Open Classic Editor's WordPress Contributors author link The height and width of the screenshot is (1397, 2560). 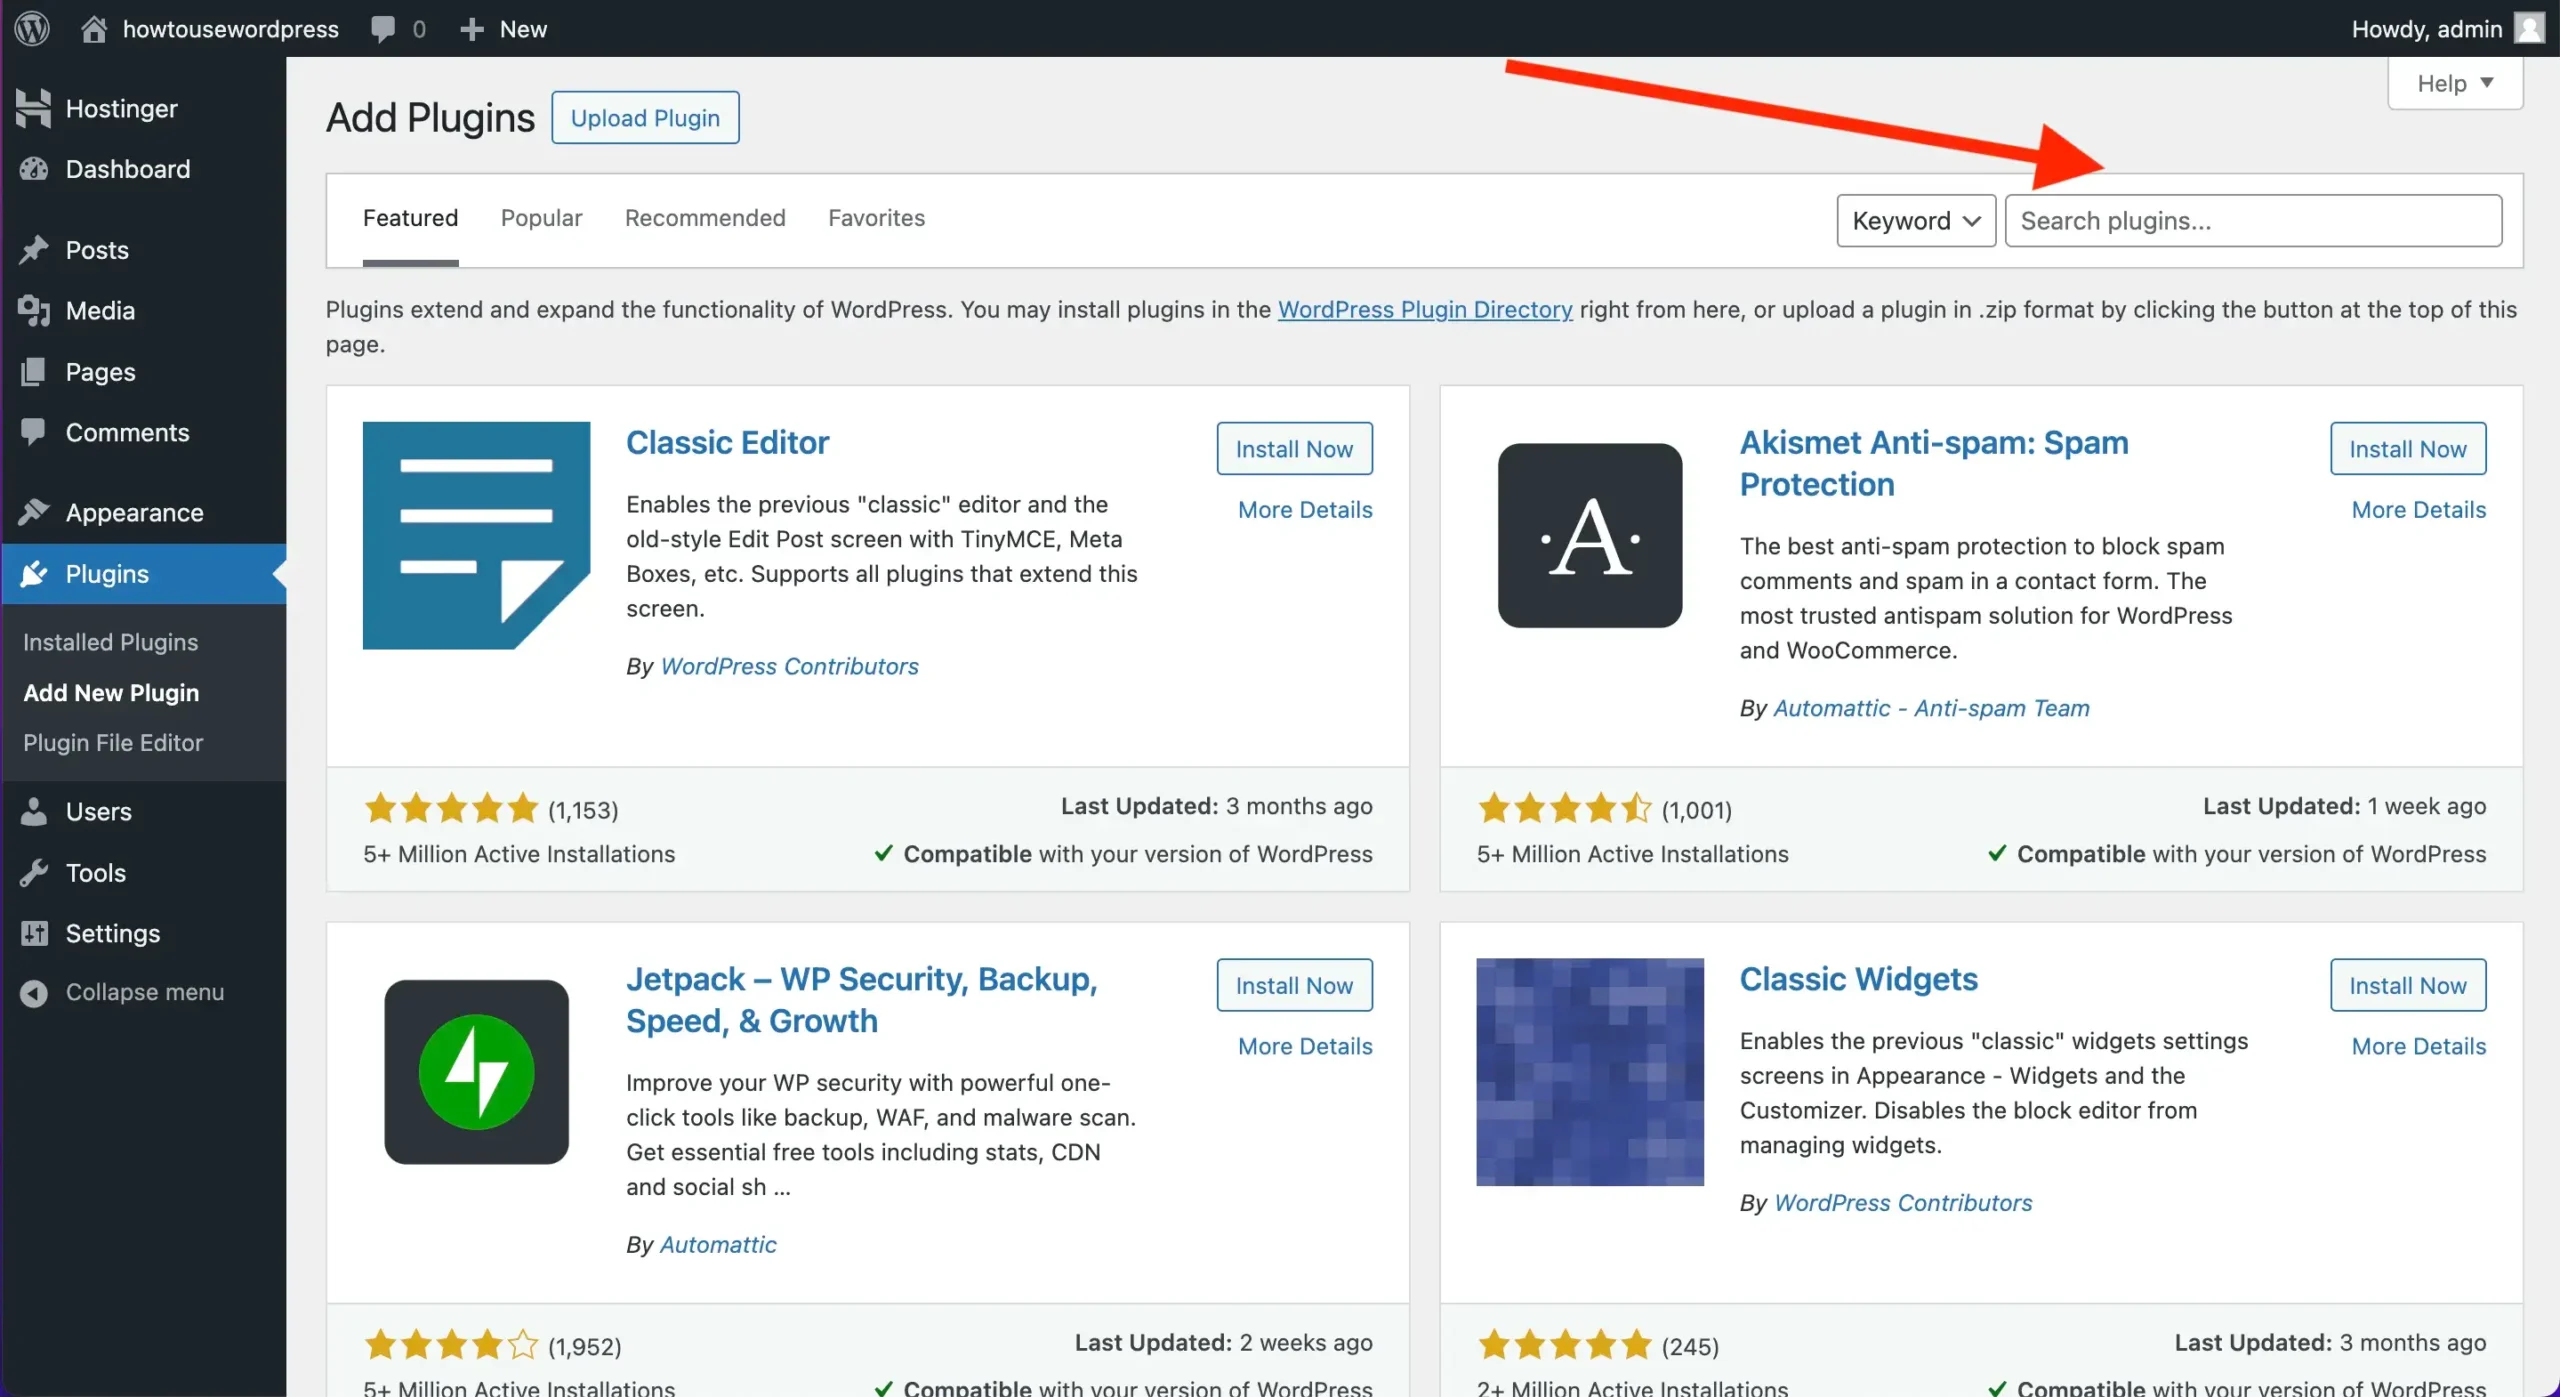click(x=789, y=666)
